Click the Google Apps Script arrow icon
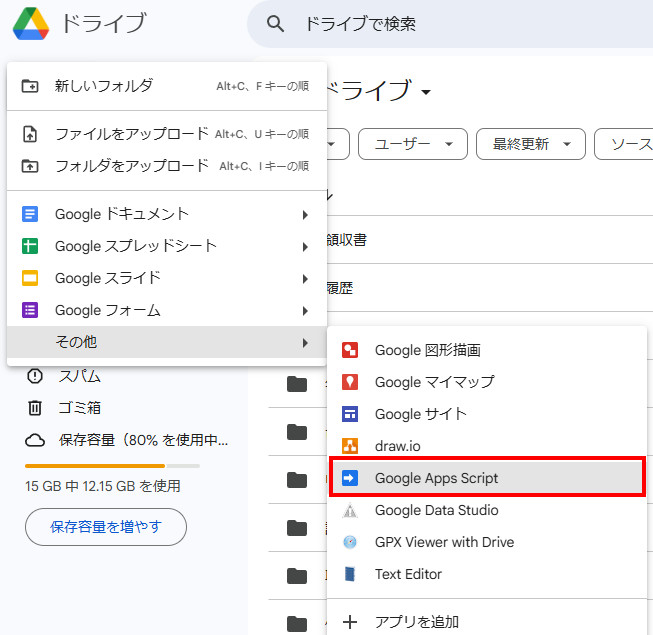Screen dimensions: 653x635 click(350, 478)
